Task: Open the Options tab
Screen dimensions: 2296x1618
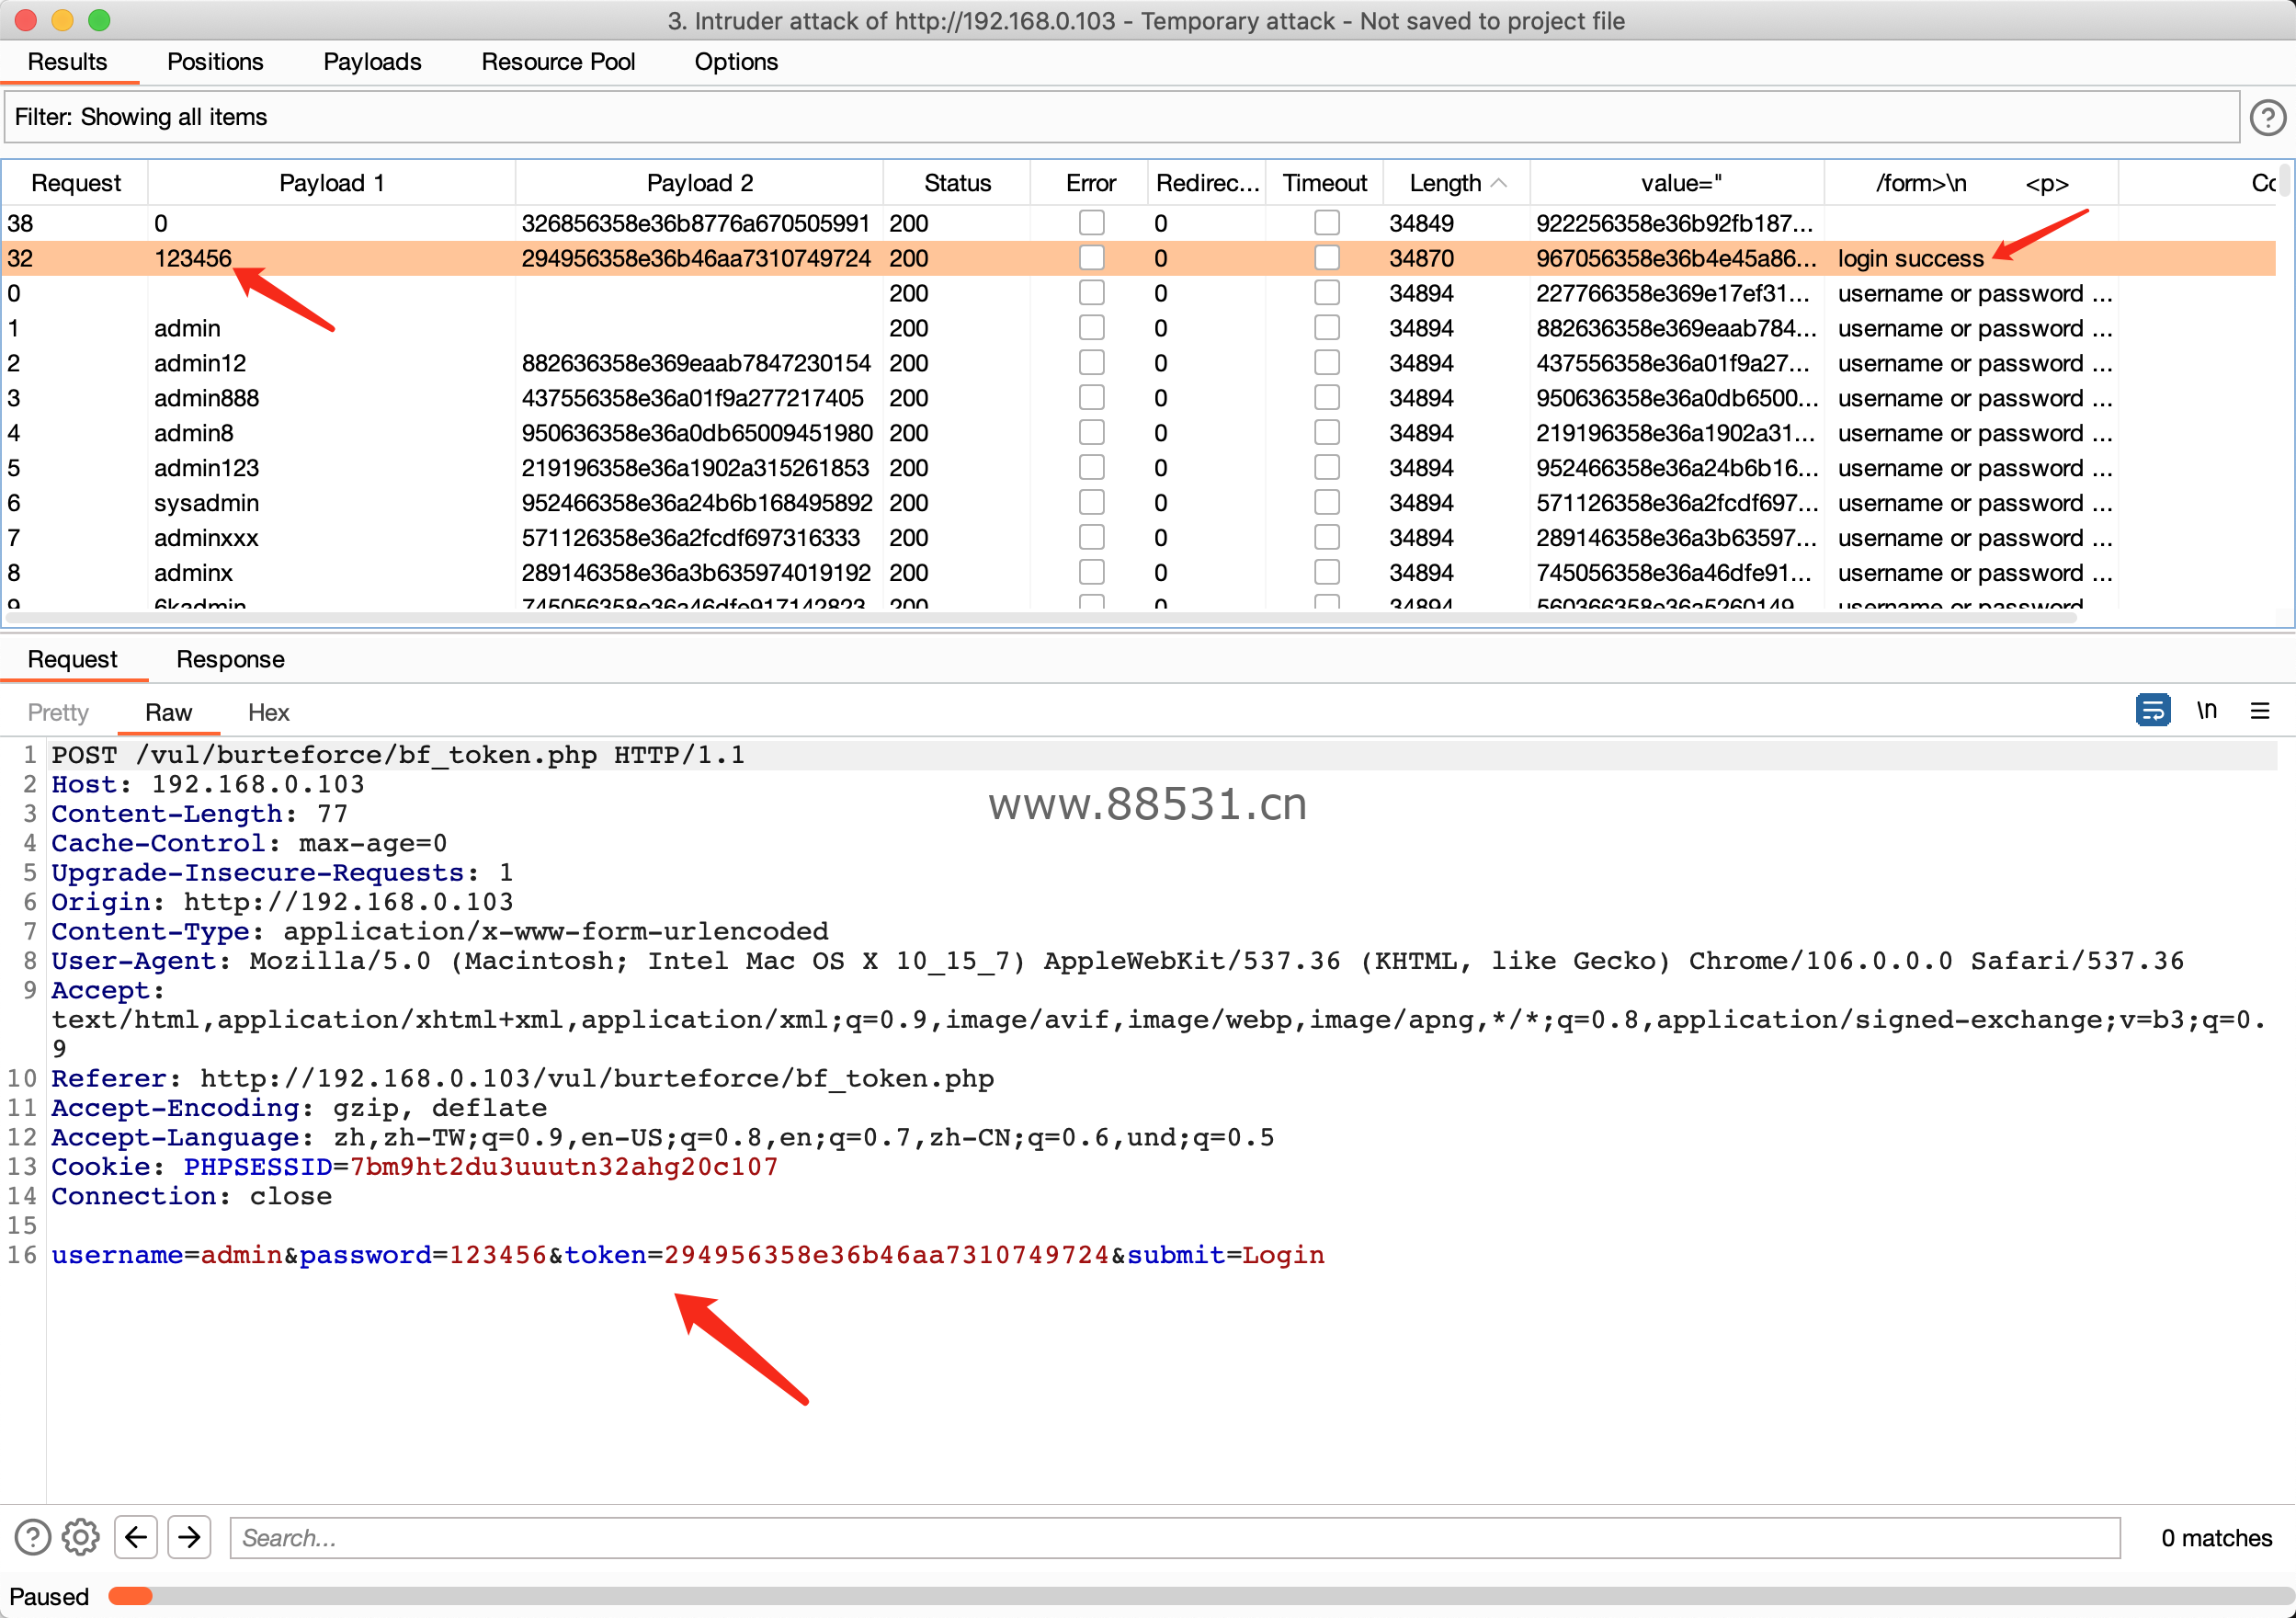Action: tap(736, 62)
